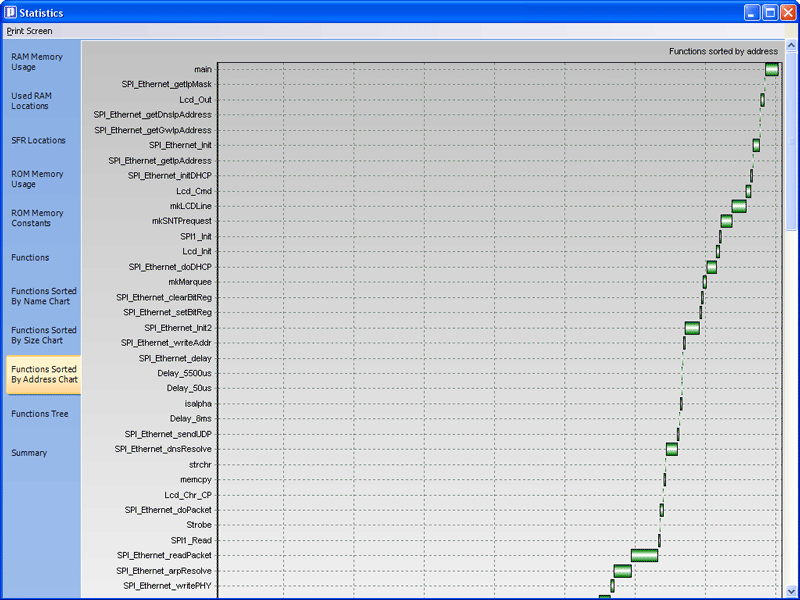Click the SPI_Ethernet_writeAddr label
Viewport: 800px width, 600px height.
[166, 343]
